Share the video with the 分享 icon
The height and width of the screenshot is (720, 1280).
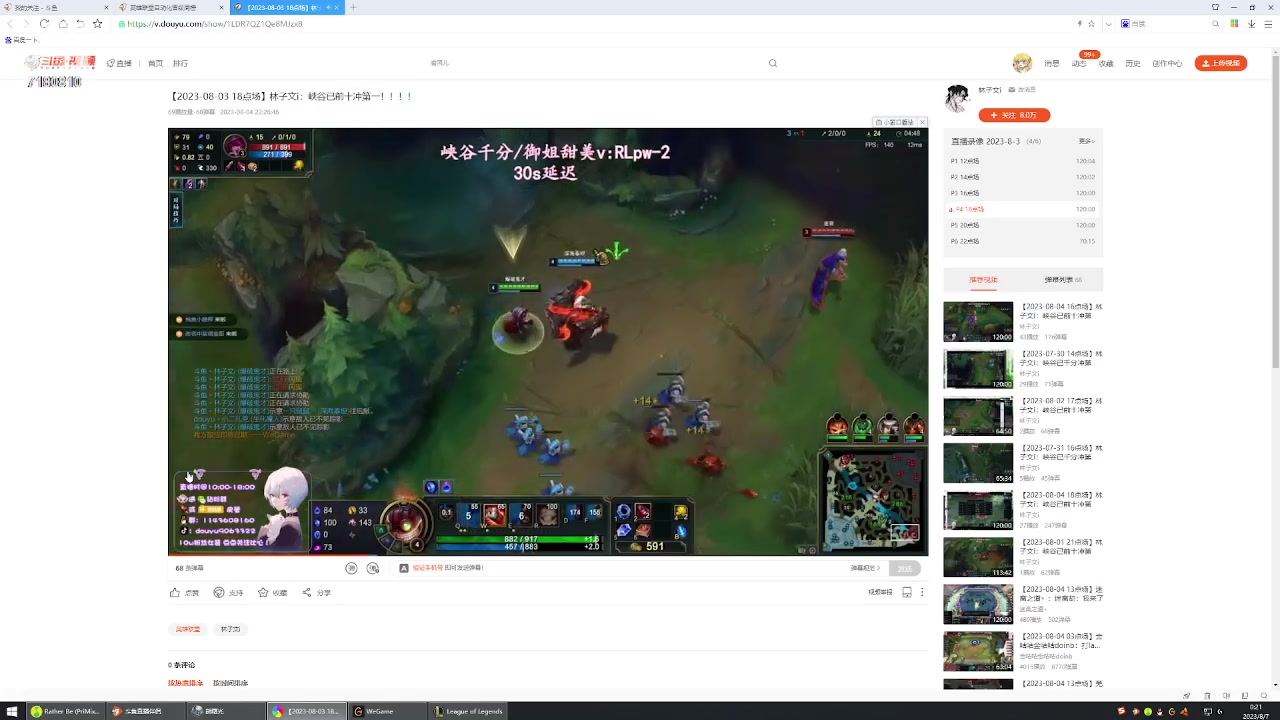307,592
